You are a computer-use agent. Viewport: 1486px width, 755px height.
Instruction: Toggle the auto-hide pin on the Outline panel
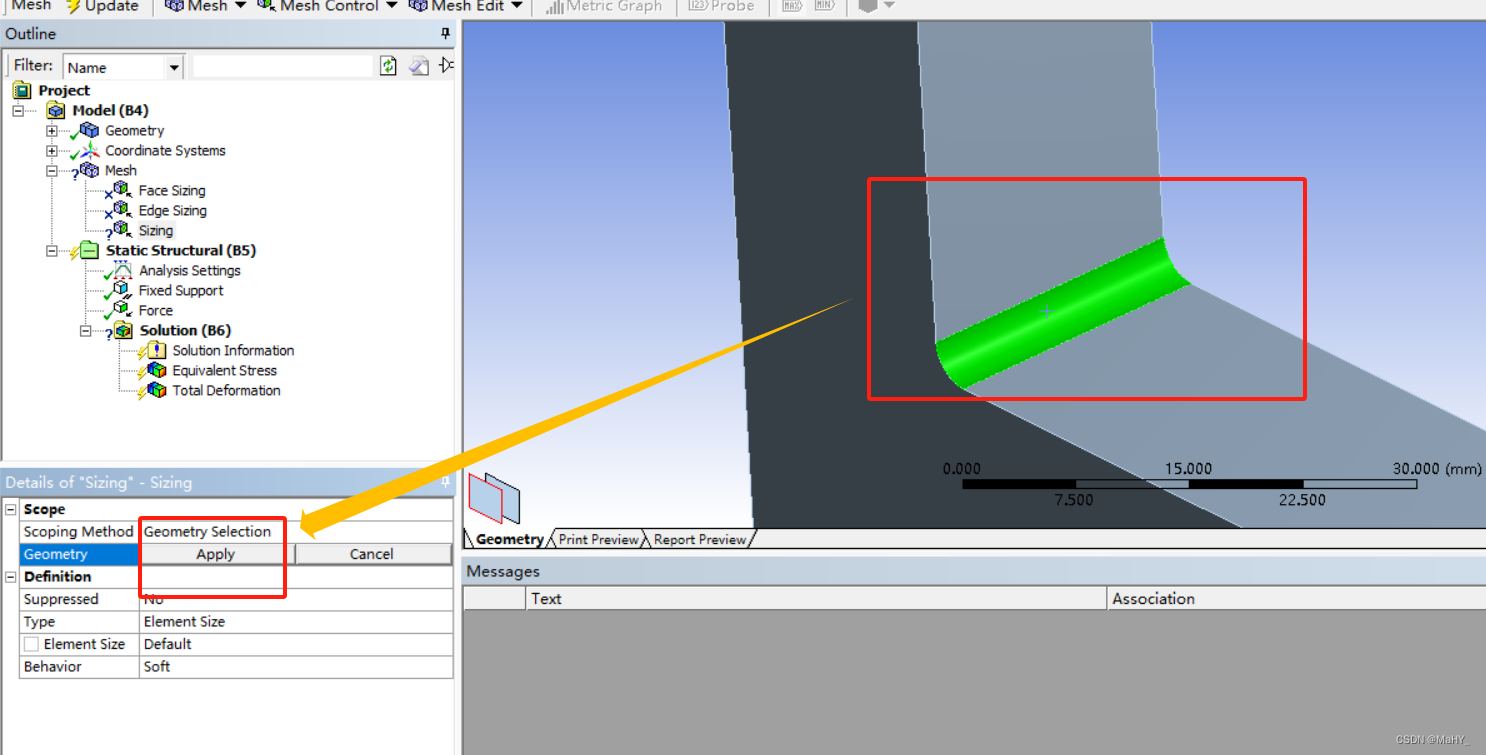click(444, 33)
